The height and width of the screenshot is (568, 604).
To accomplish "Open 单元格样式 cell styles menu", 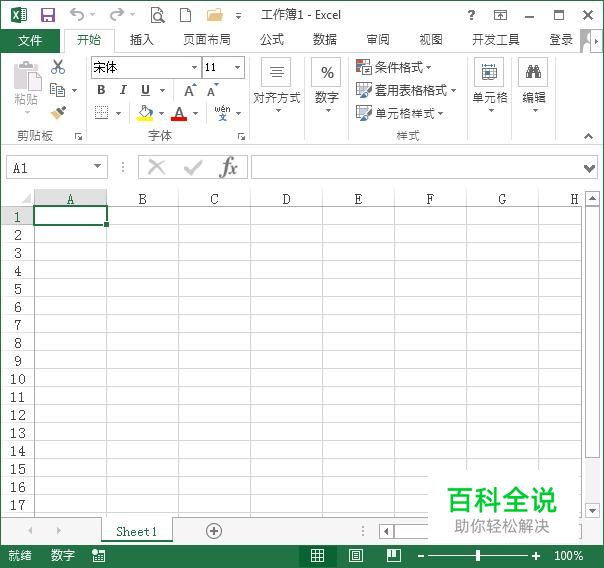I will coord(399,113).
